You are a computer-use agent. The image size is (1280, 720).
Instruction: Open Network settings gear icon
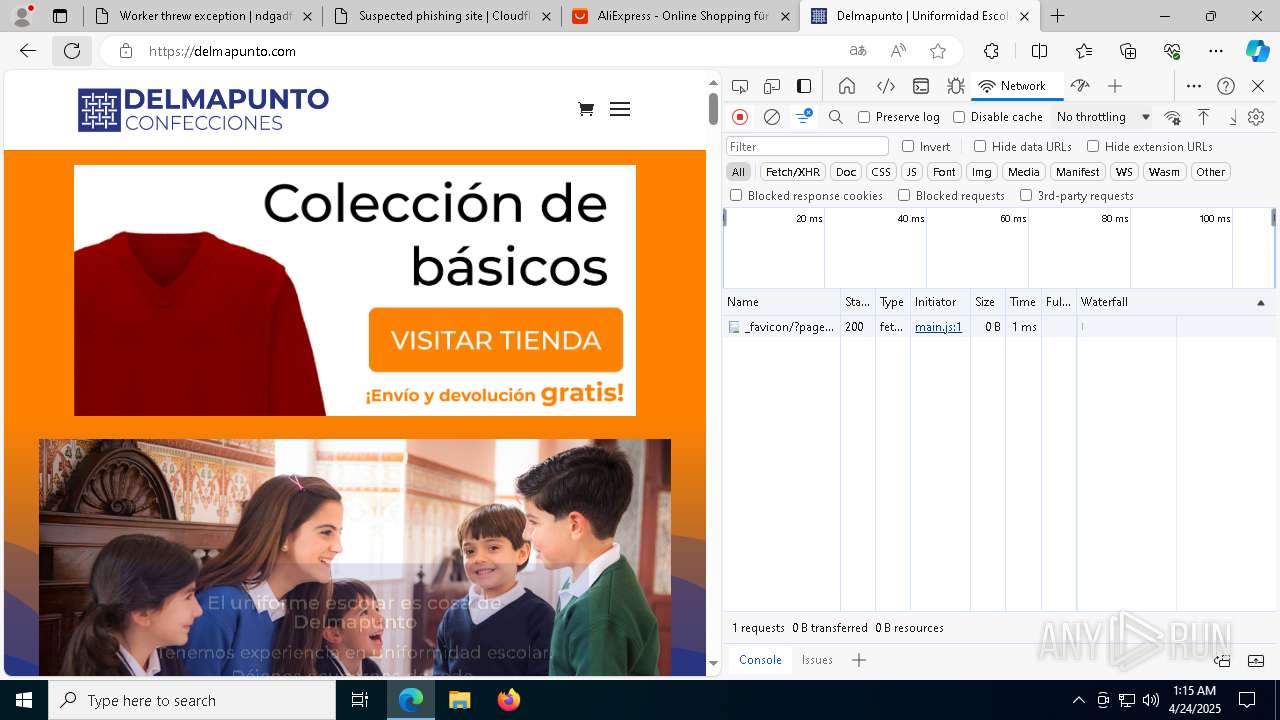(x=1256, y=117)
